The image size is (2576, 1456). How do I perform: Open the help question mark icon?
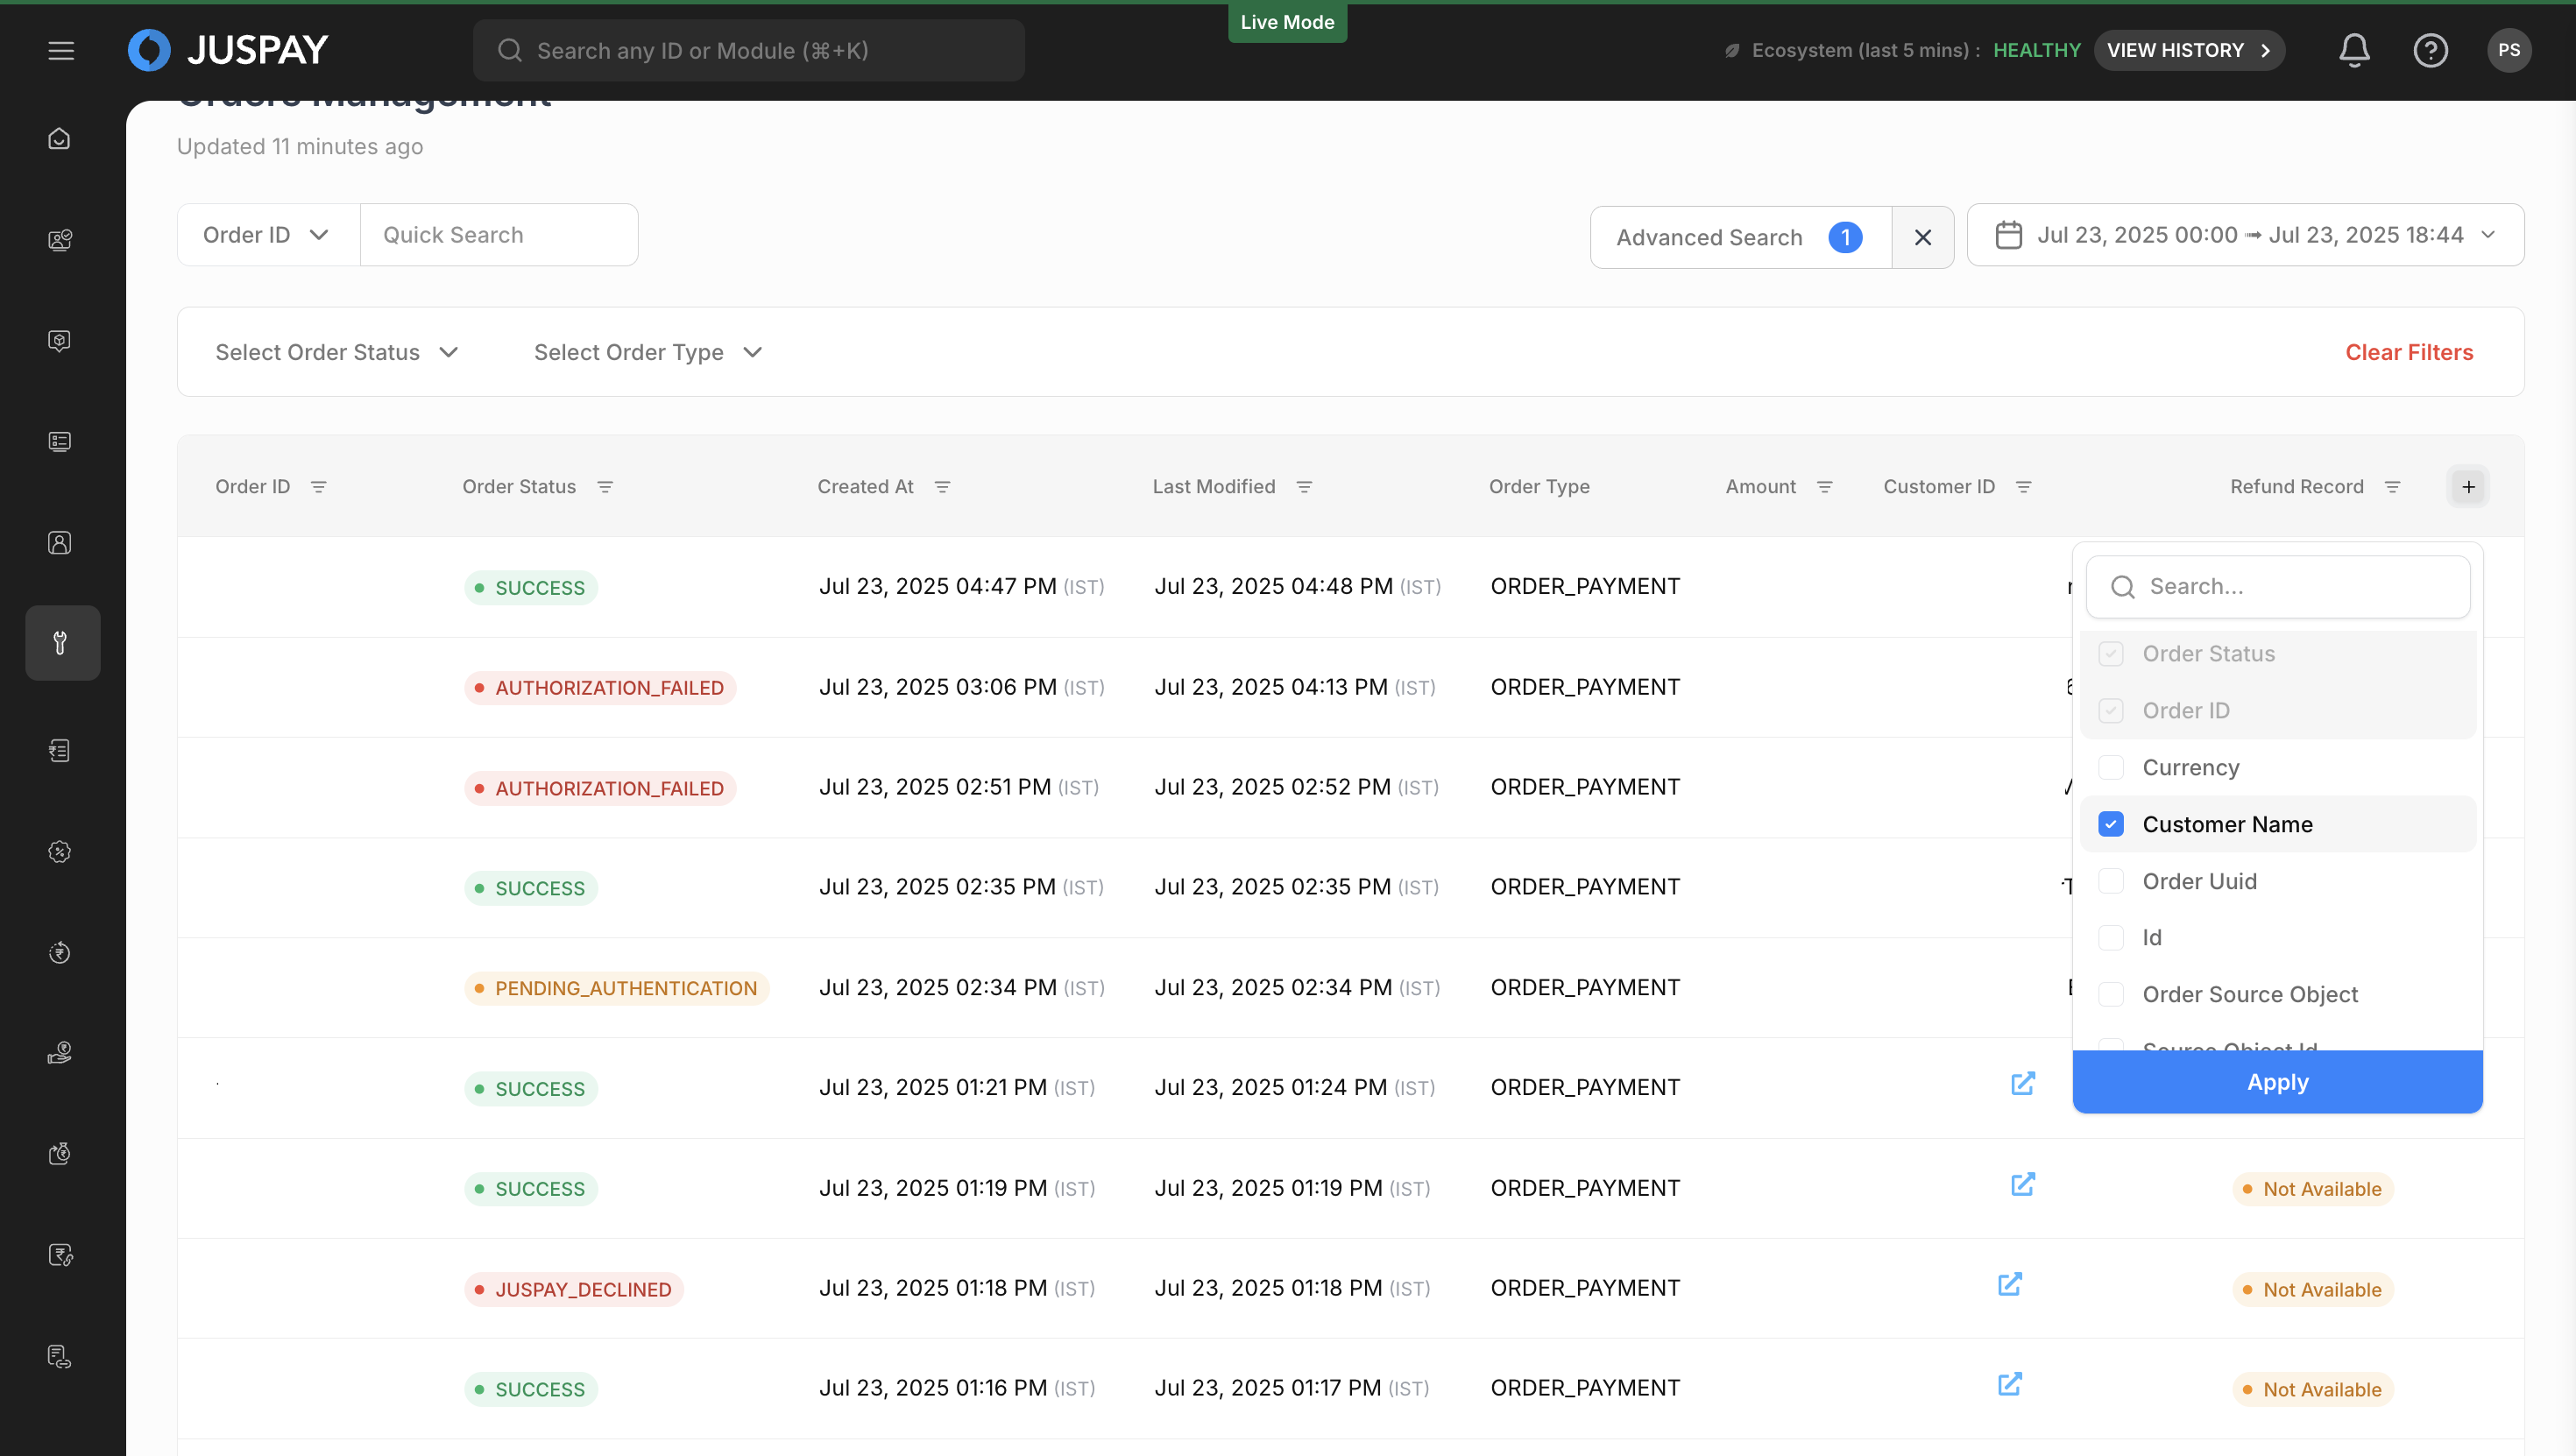2430,50
